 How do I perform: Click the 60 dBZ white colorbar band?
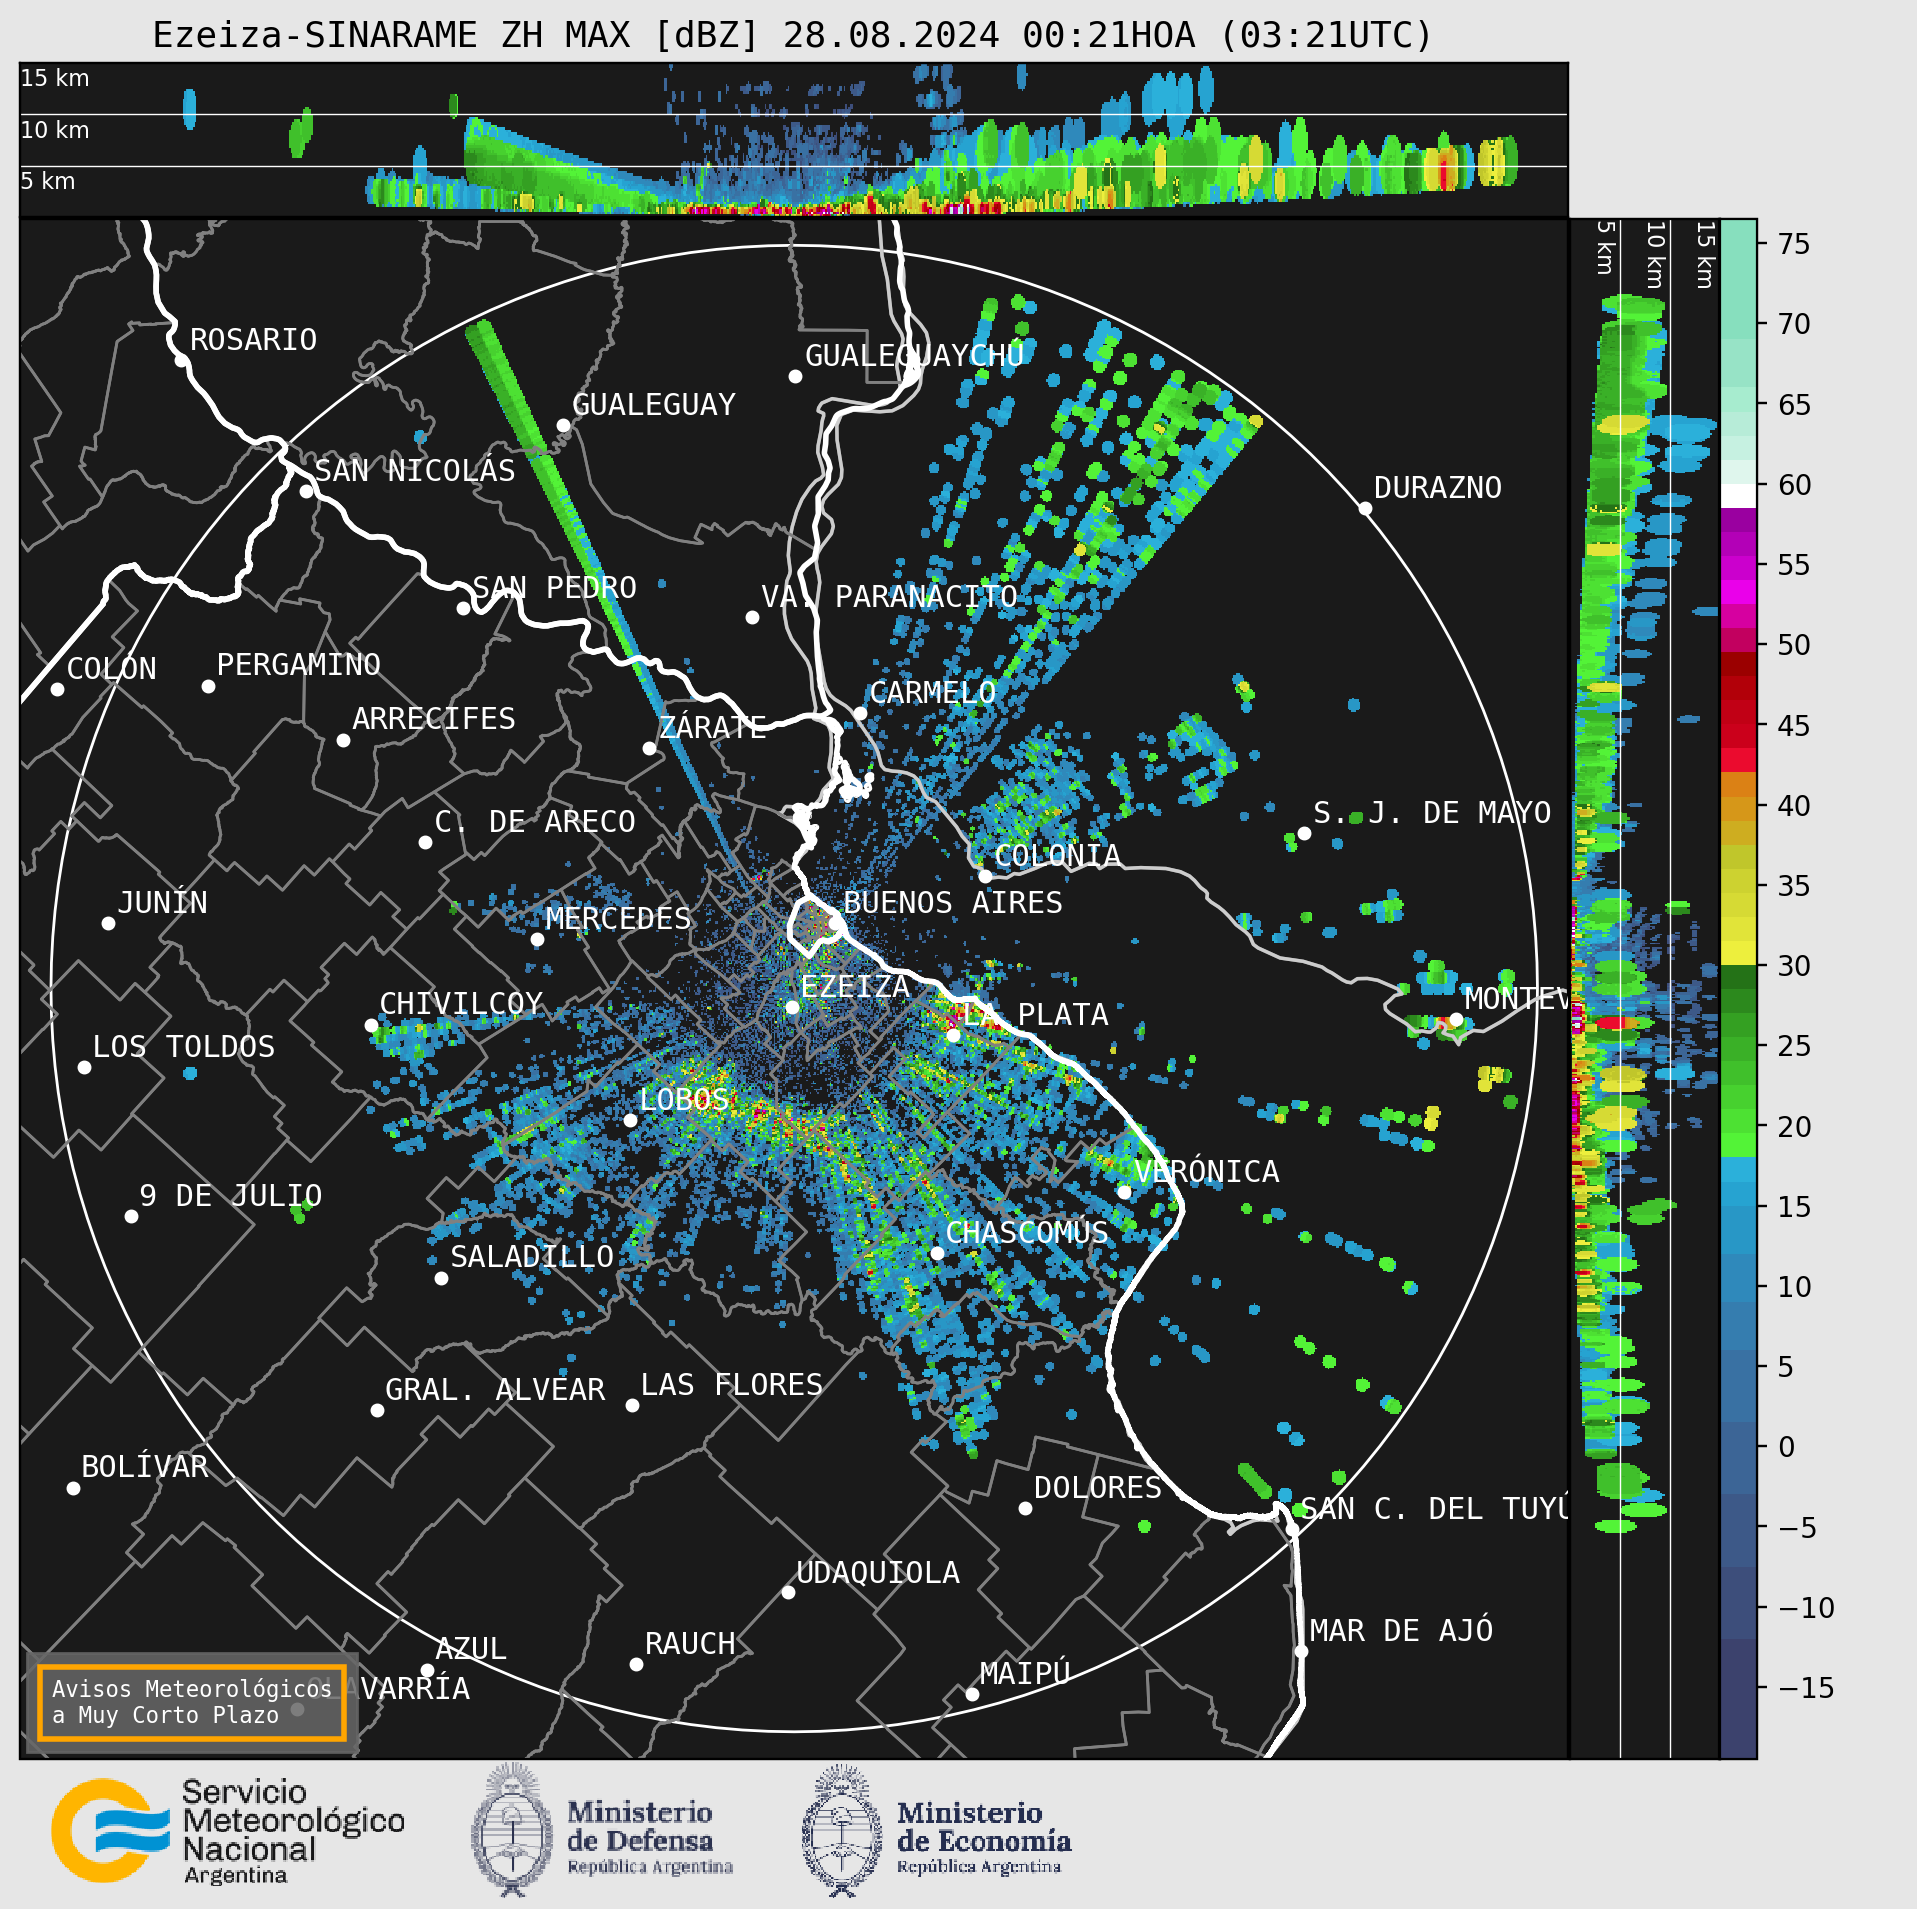[x=1738, y=496]
